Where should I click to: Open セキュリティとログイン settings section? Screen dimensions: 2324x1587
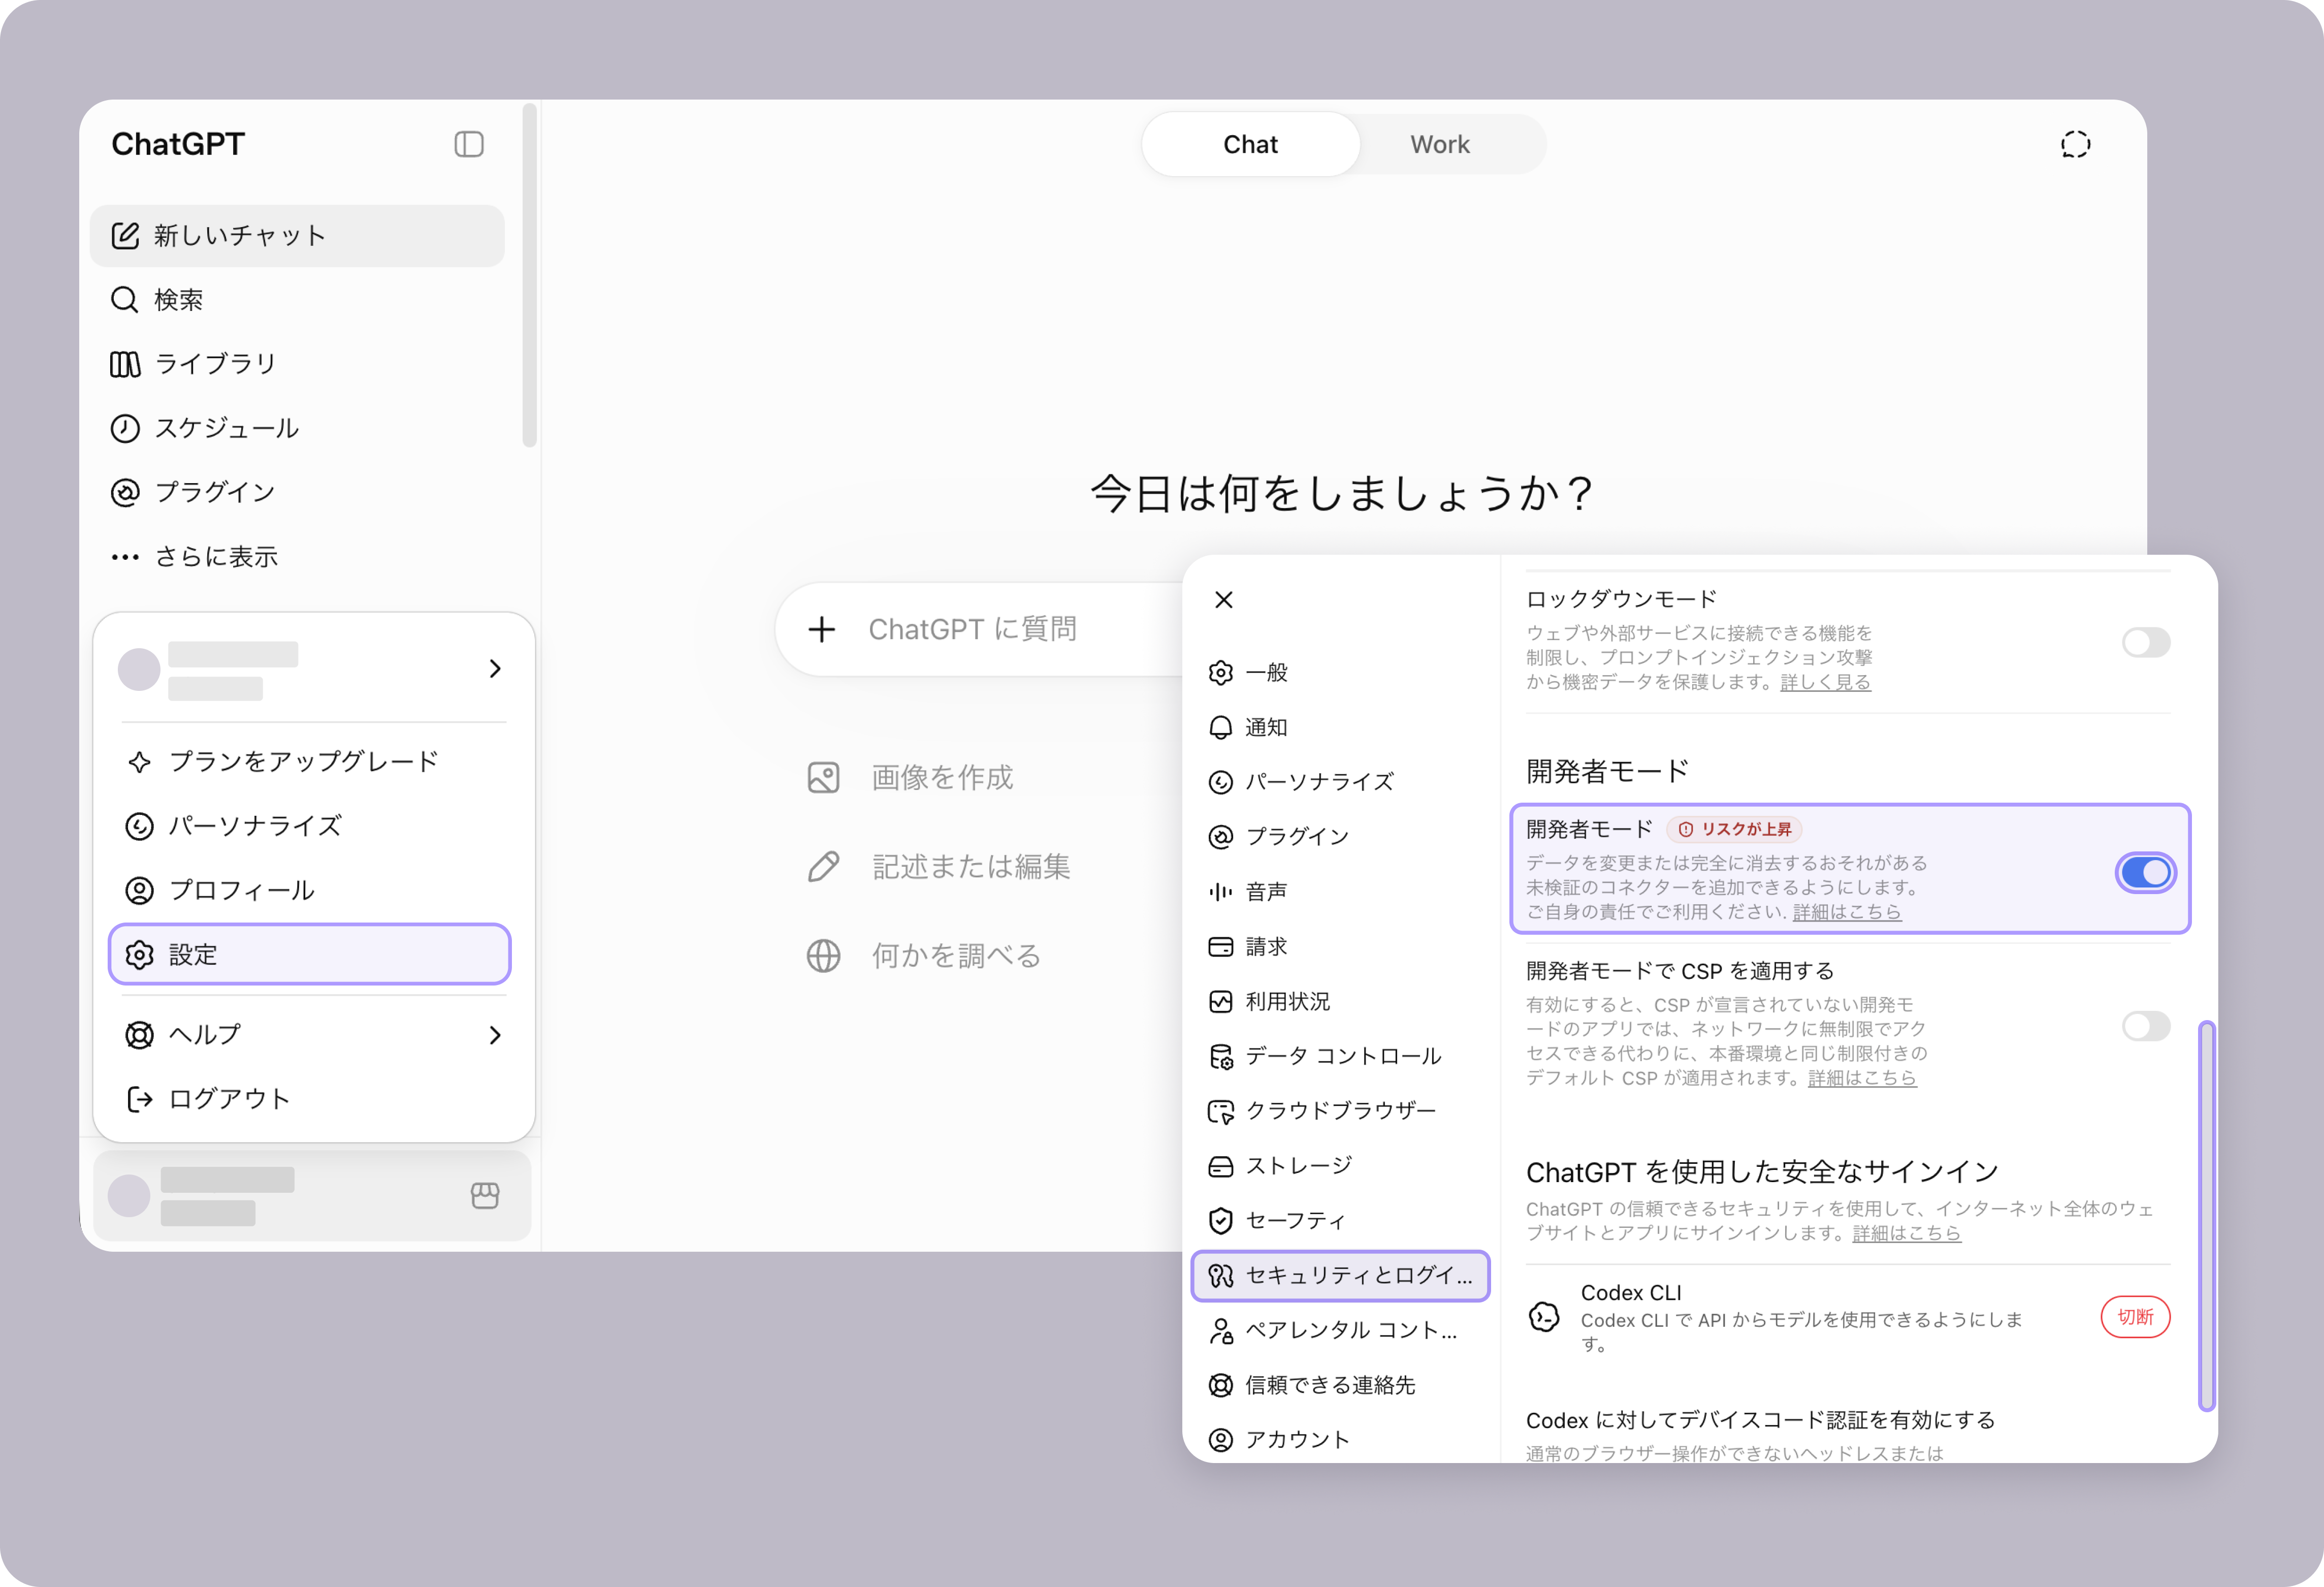pos(1340,1276)
